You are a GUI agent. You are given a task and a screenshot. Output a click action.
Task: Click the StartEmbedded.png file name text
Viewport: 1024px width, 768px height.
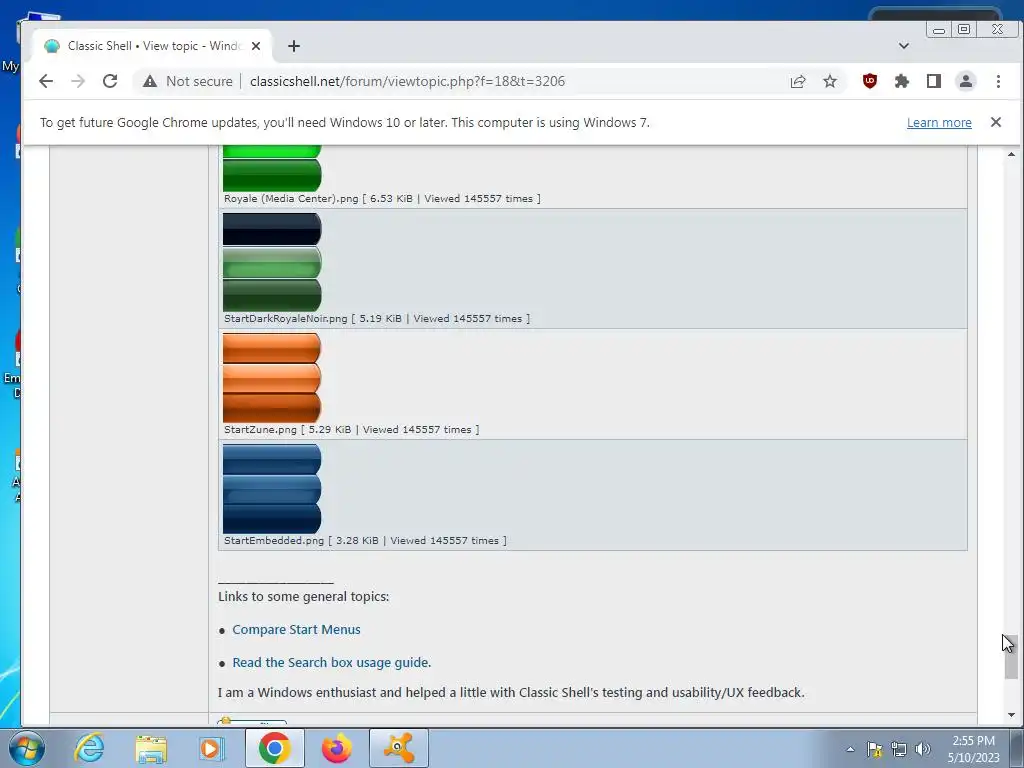tap(274, 540)
